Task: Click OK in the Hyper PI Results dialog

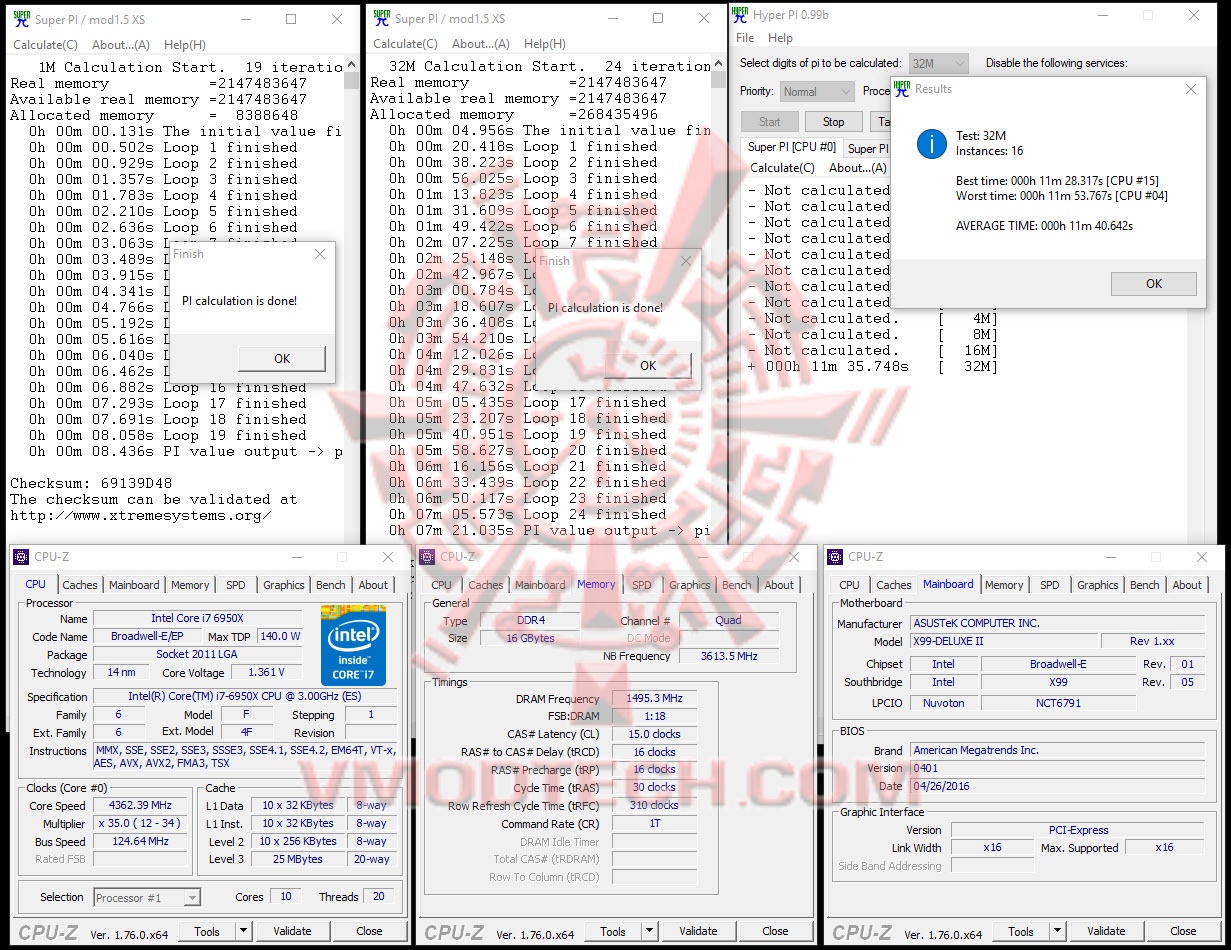Action: (1154, 283)
